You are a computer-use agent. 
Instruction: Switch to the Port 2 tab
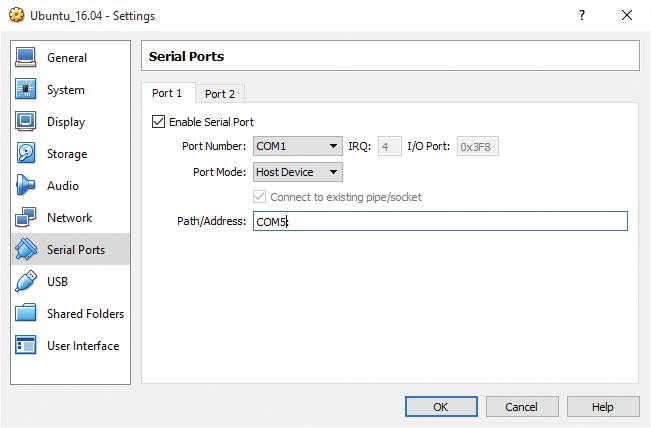(220, 94)
